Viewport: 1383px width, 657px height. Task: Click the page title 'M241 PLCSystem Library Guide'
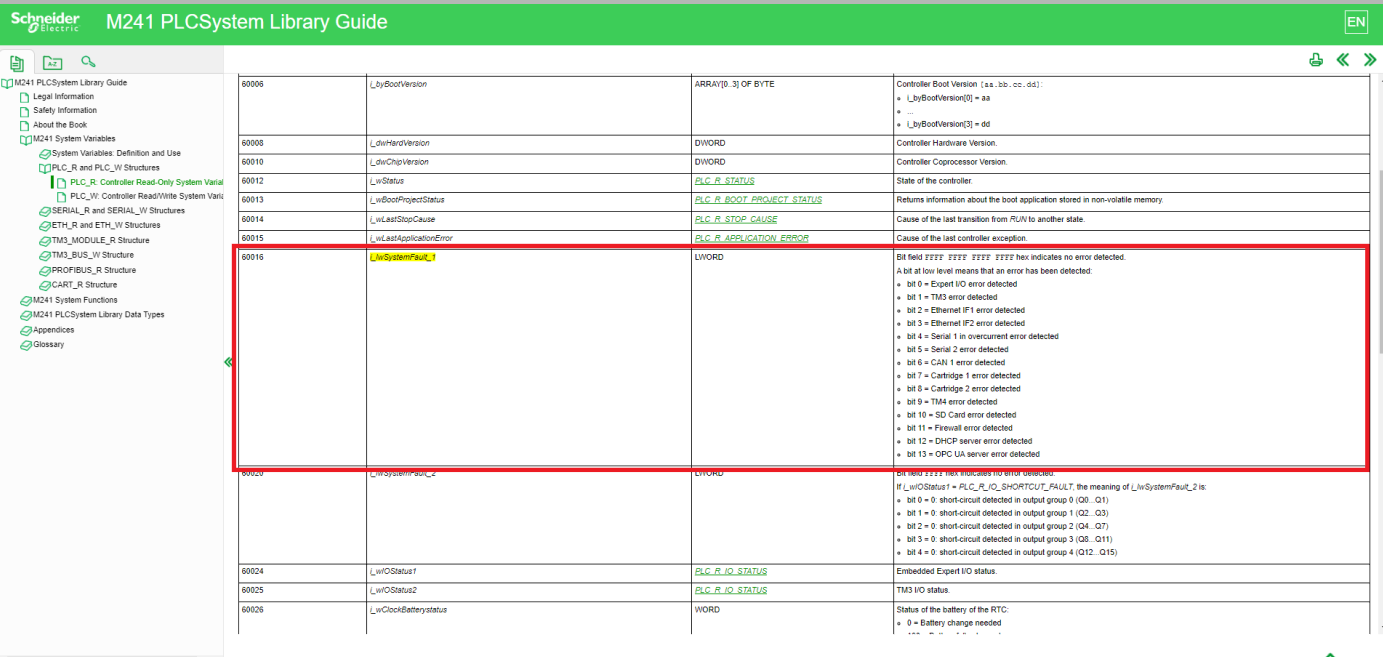[x=246, y=22]
